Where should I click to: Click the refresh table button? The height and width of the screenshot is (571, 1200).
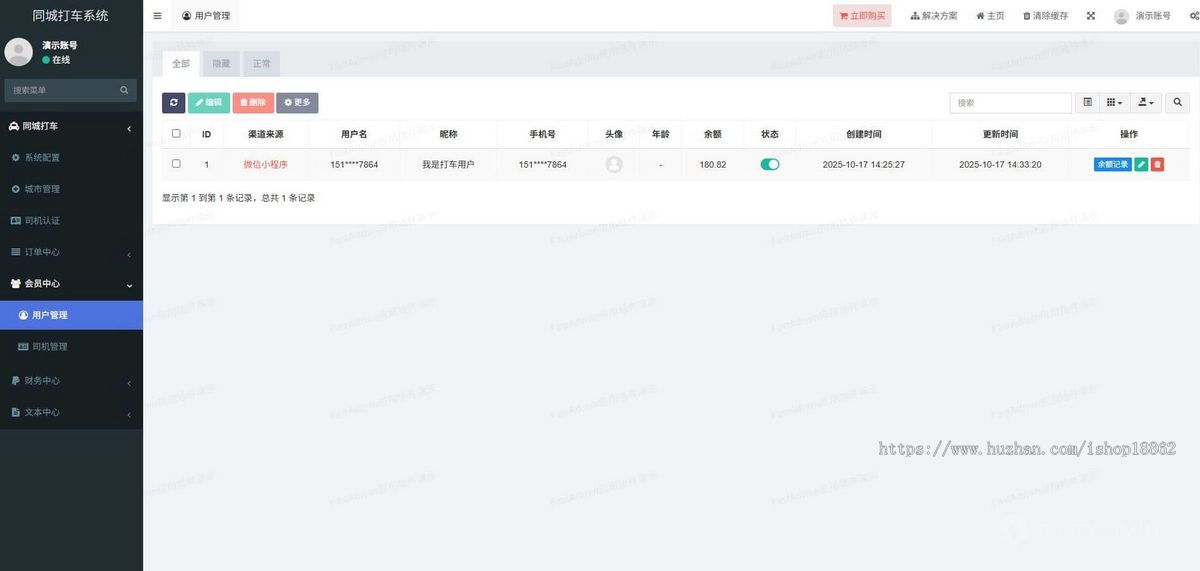coord(174,102)
